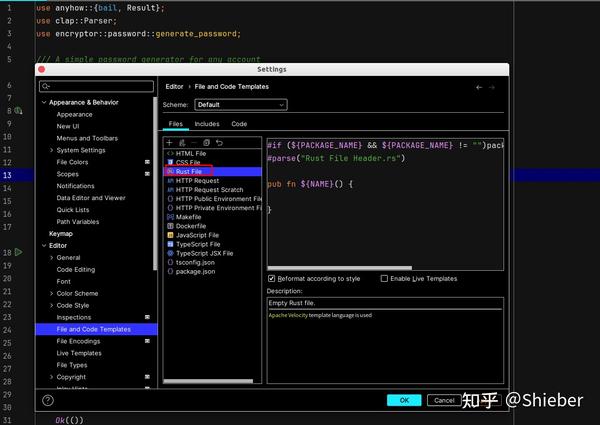Click the TypeScript JSX File template icon

(x=171, y=253)
